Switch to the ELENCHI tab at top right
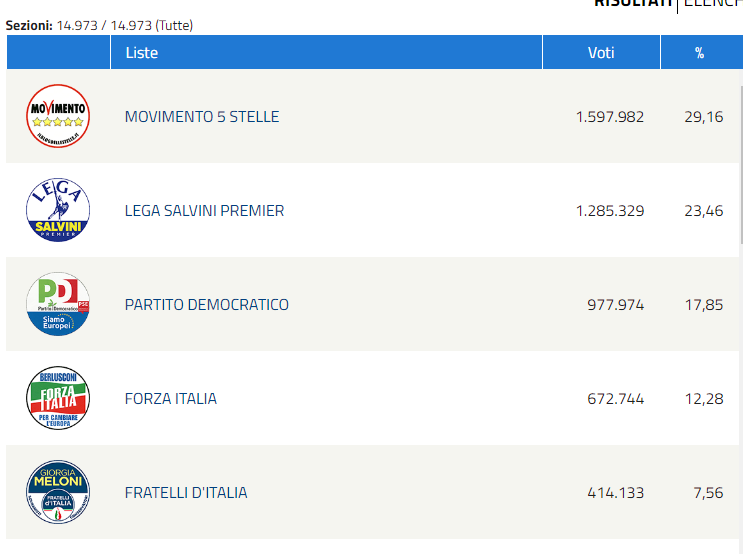 [713, 3]
